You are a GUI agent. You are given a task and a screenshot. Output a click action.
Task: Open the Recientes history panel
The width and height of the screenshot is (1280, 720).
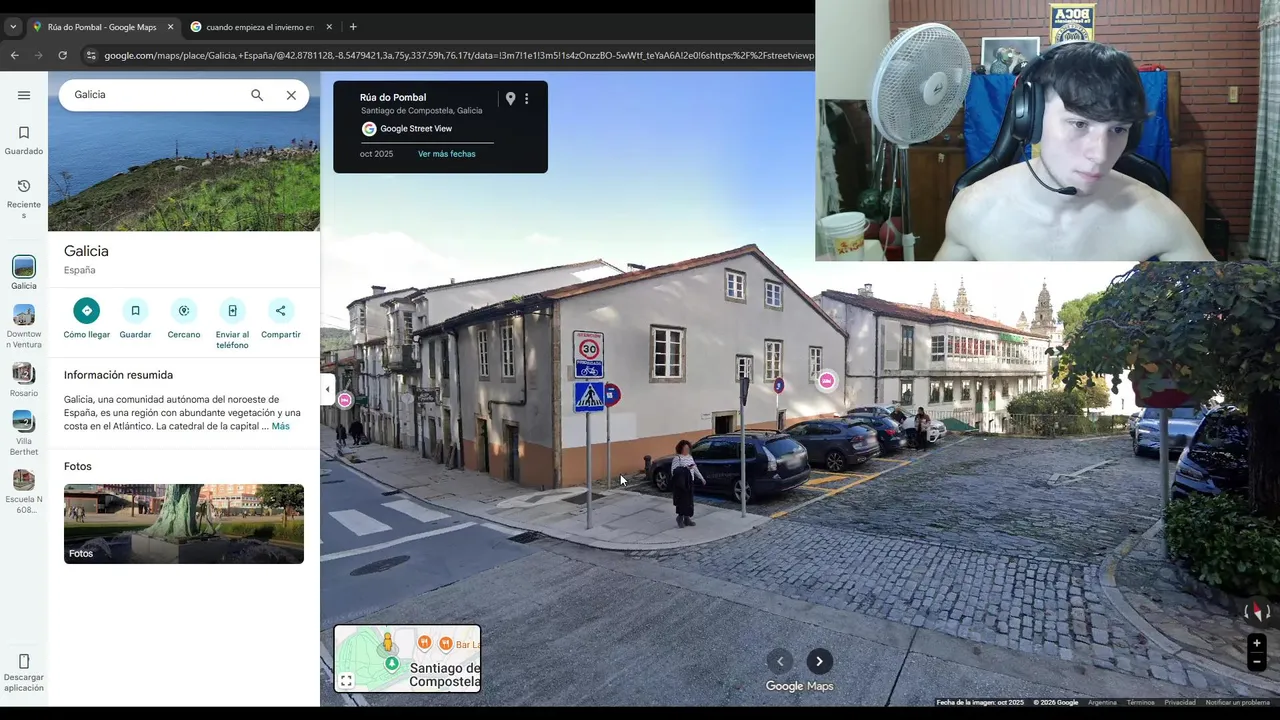[24, 198]
